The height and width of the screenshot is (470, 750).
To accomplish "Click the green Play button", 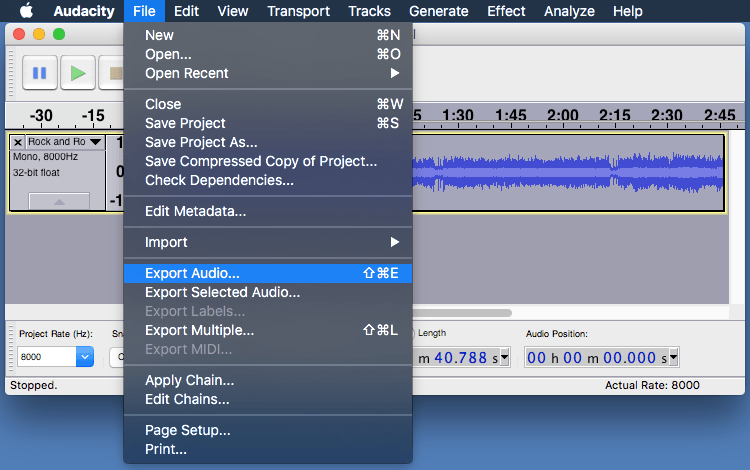I will pyautogui.click(x=78, y=73).
